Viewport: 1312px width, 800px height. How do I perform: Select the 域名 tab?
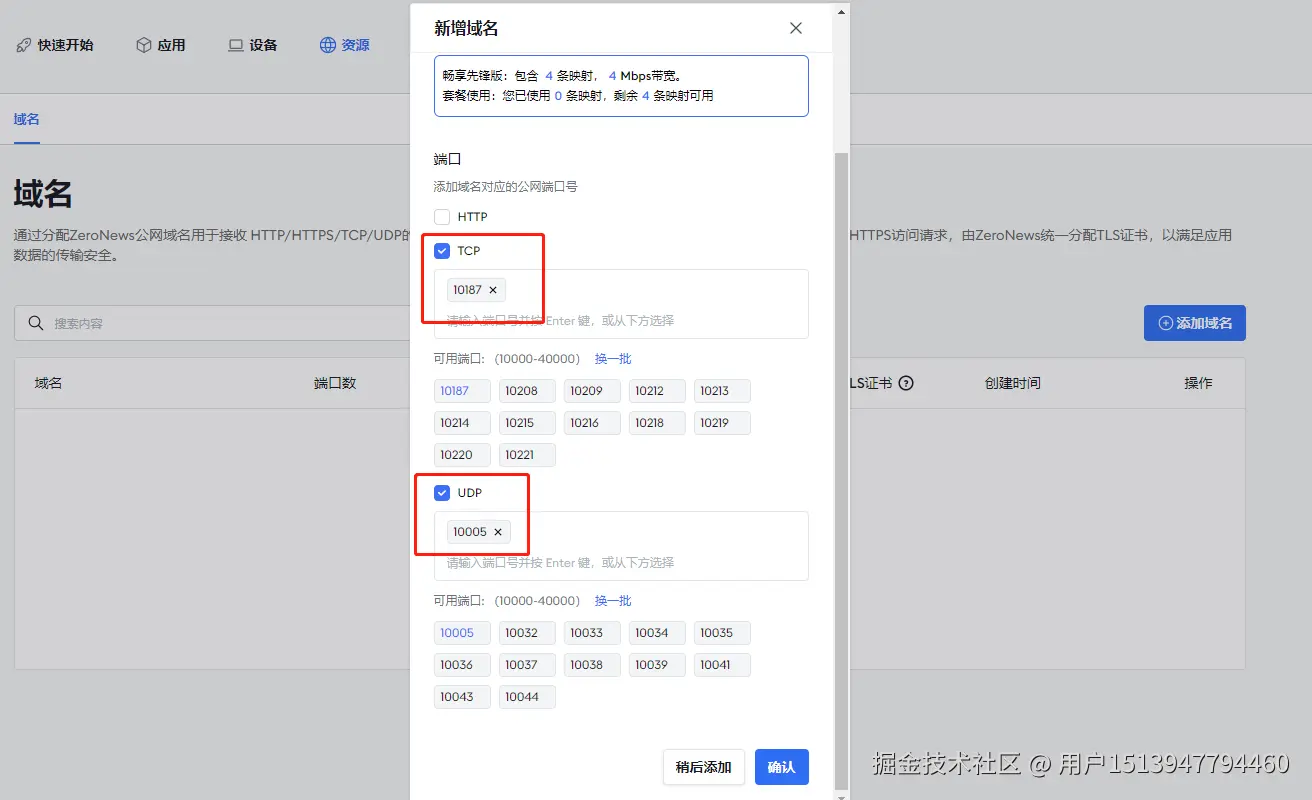(27, 119)
